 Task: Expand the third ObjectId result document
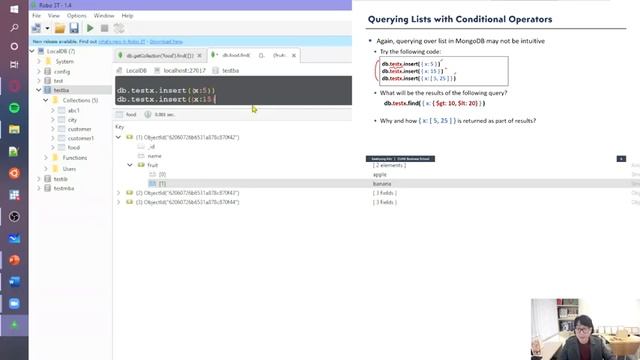click(x=119, y=202)
